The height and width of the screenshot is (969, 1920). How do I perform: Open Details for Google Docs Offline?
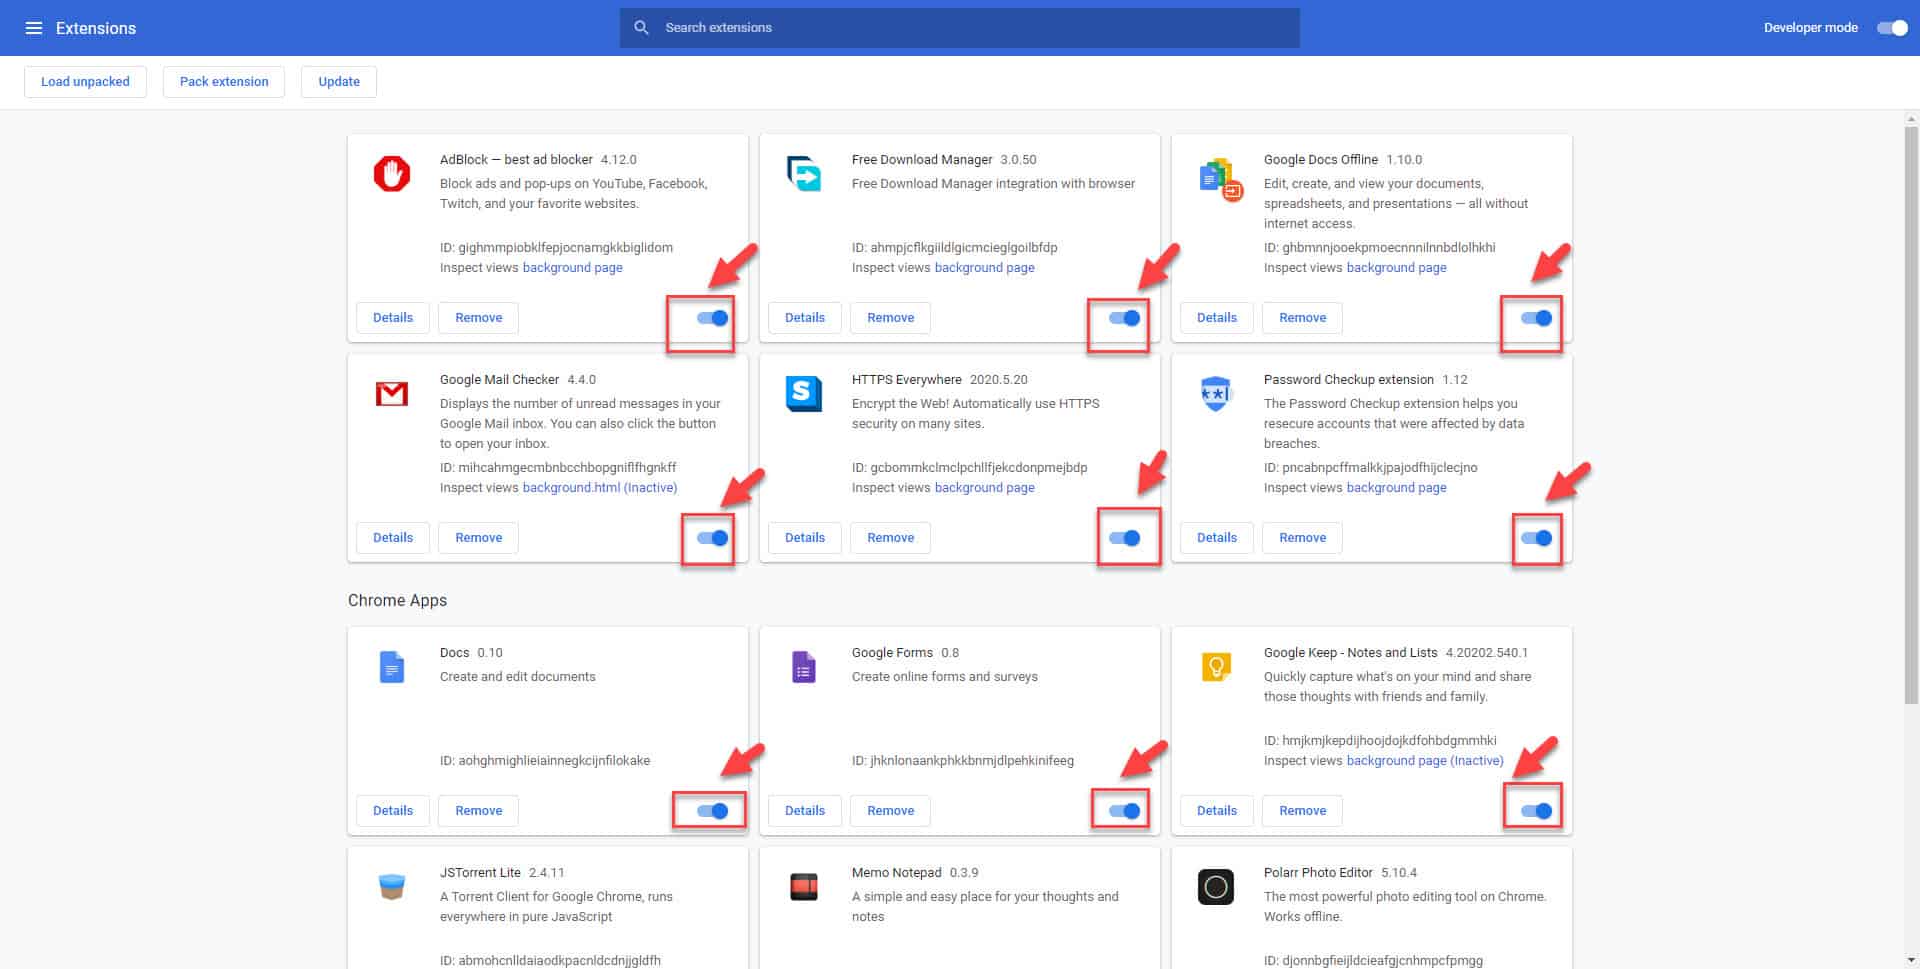pyautogui.click(x=1217, y=318)
